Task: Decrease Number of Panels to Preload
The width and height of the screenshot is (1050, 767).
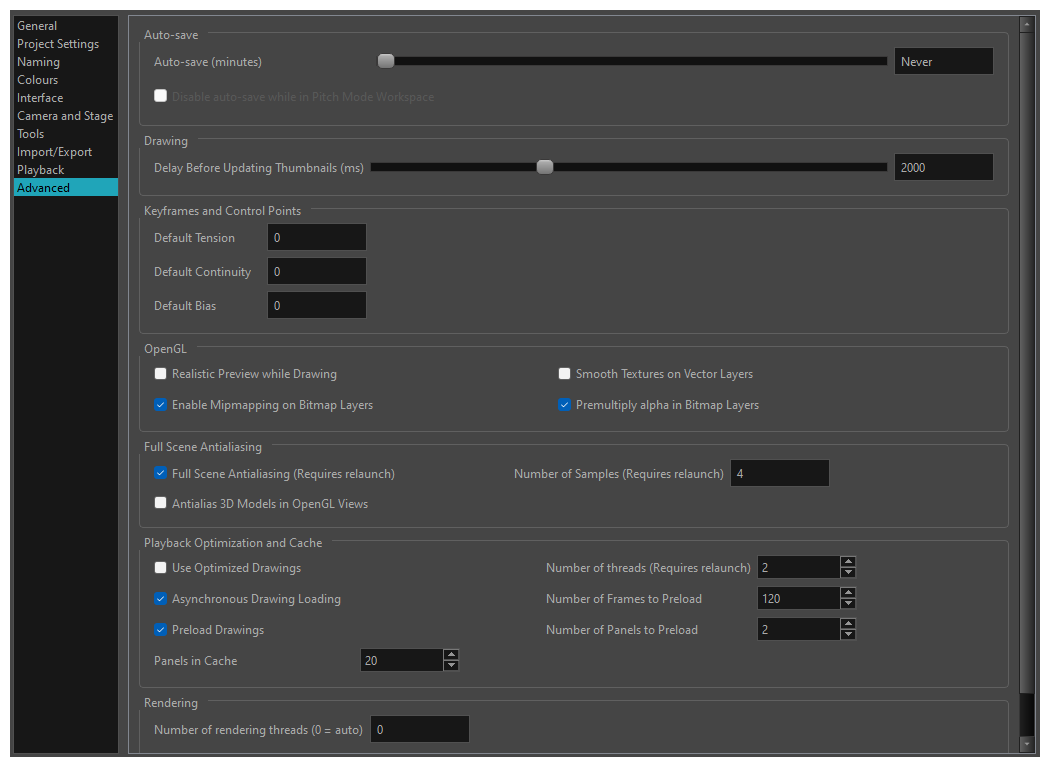Action: tap(848, 635)
